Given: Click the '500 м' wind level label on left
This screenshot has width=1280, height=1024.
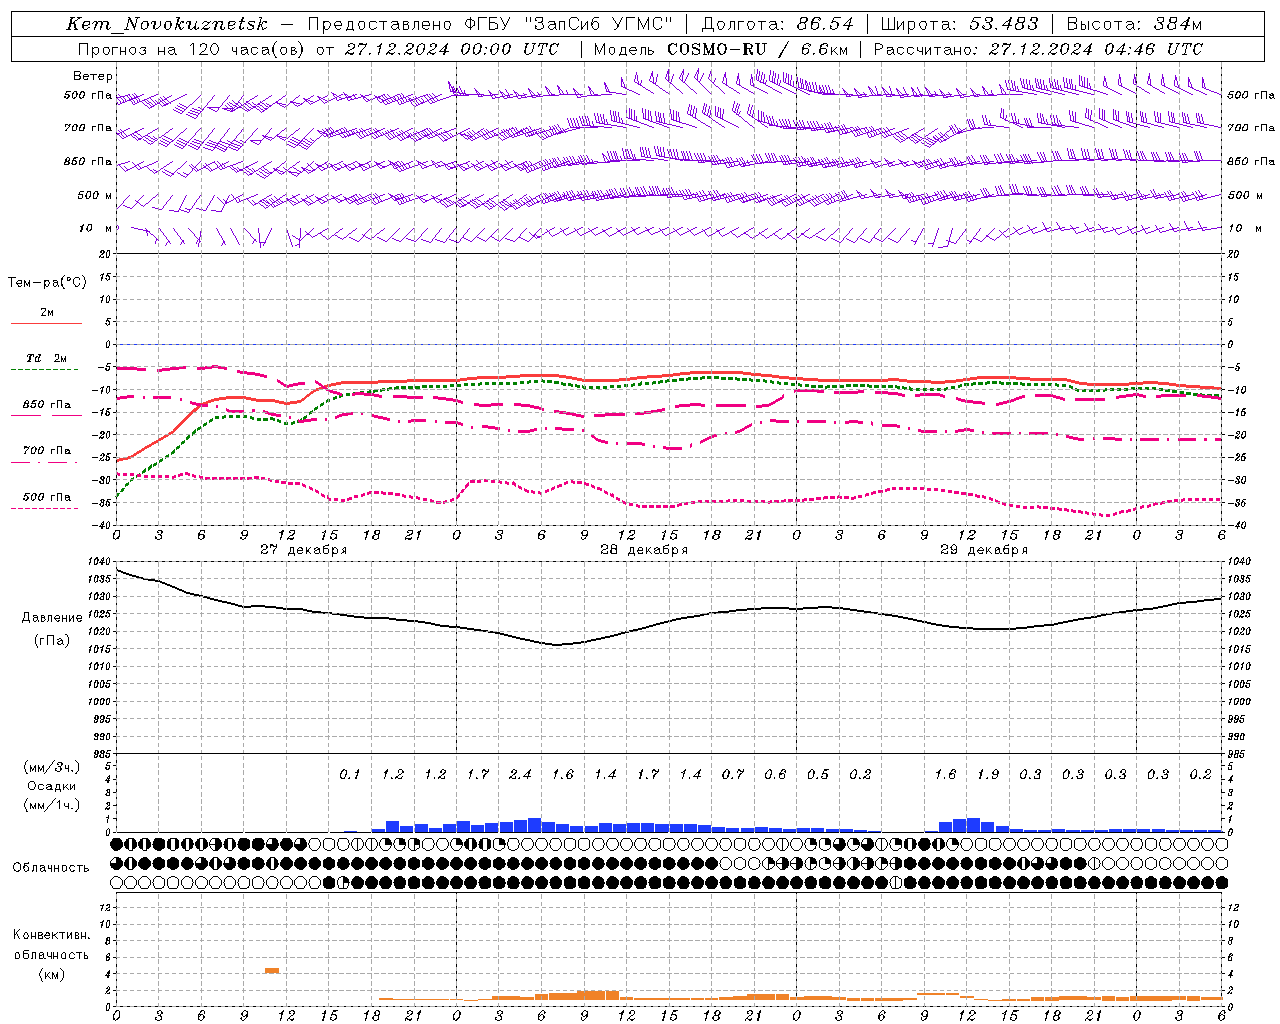Looking at the screenshot, I should point(95,196).
